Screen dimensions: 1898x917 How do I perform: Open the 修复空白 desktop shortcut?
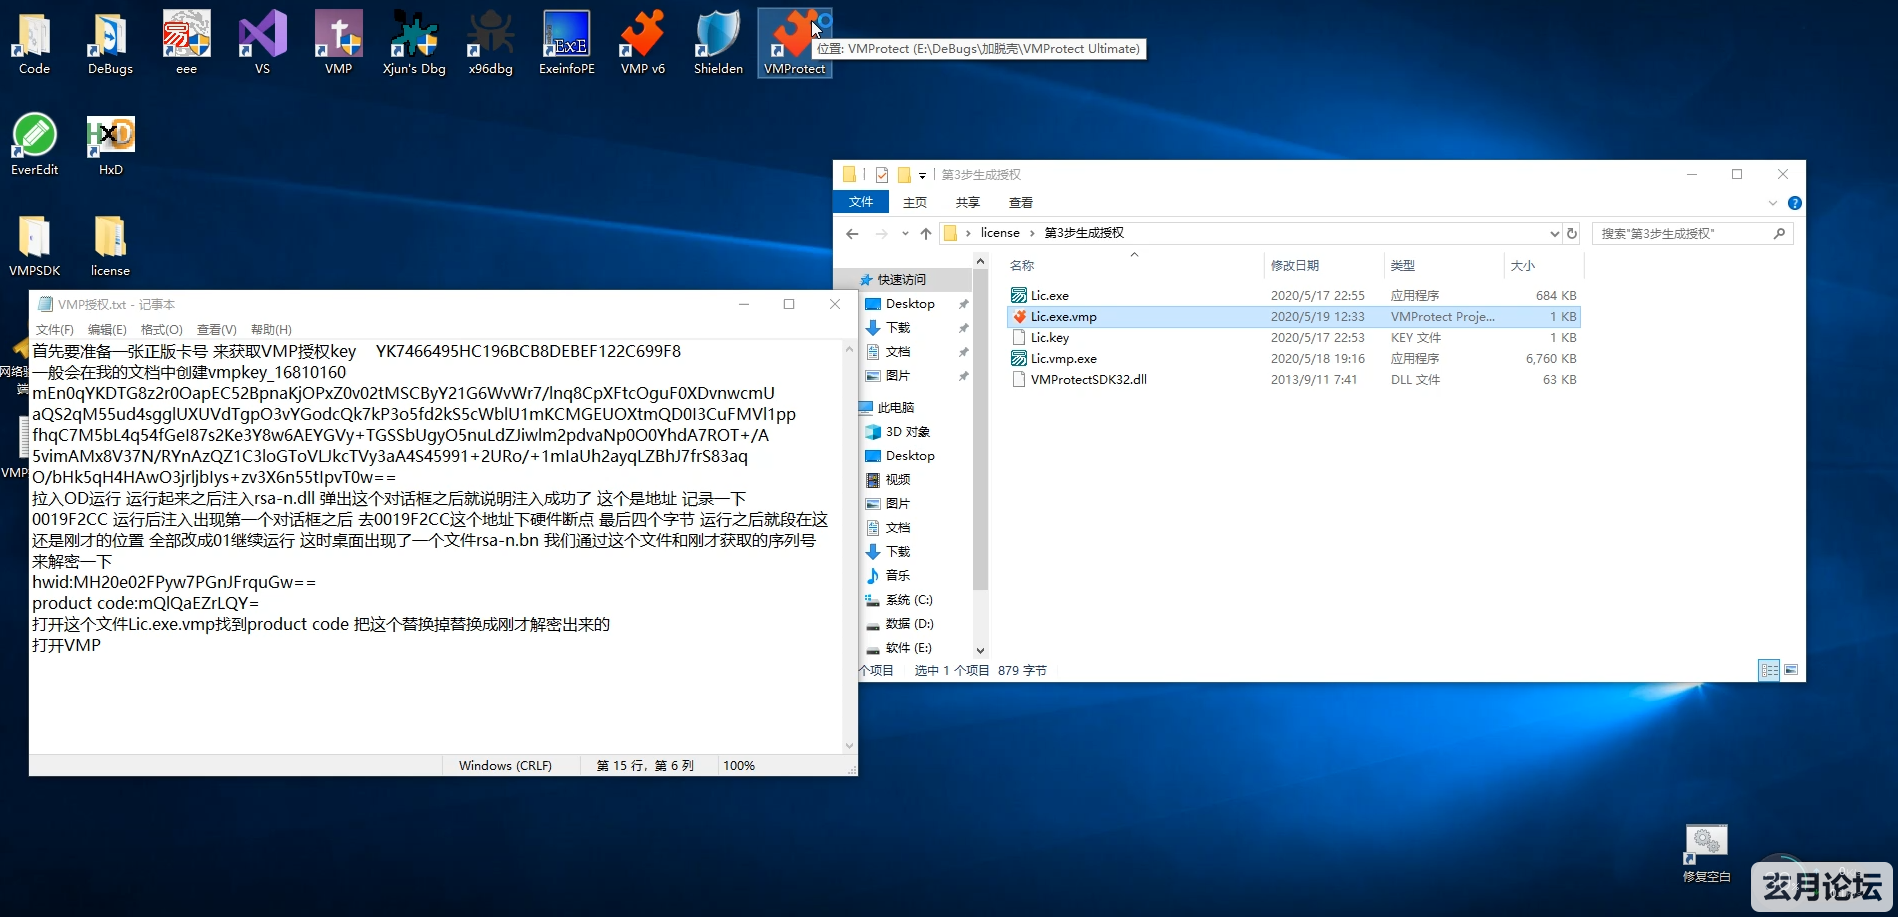1706,854
